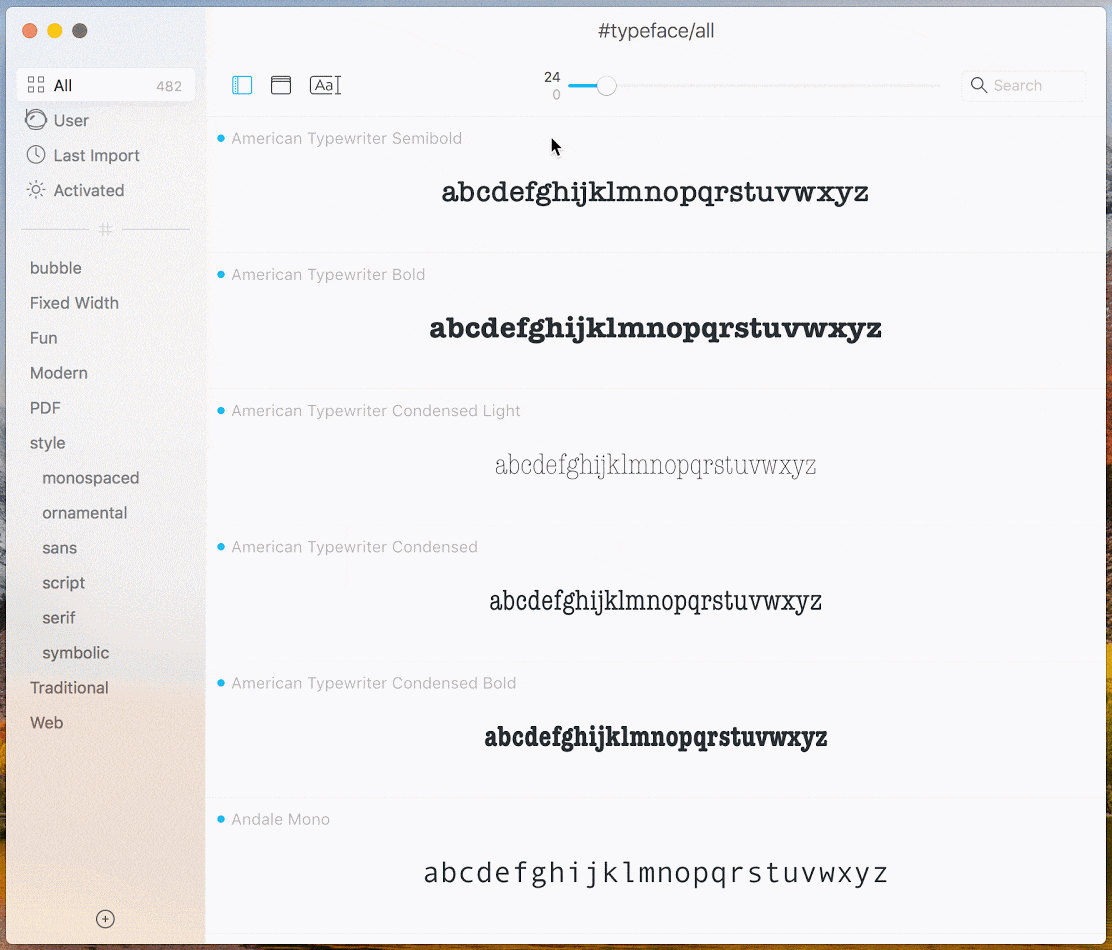Click the magnifier icon in Search
The width and height of the screenshot is (1112, 950).
[x=979, y=85]
